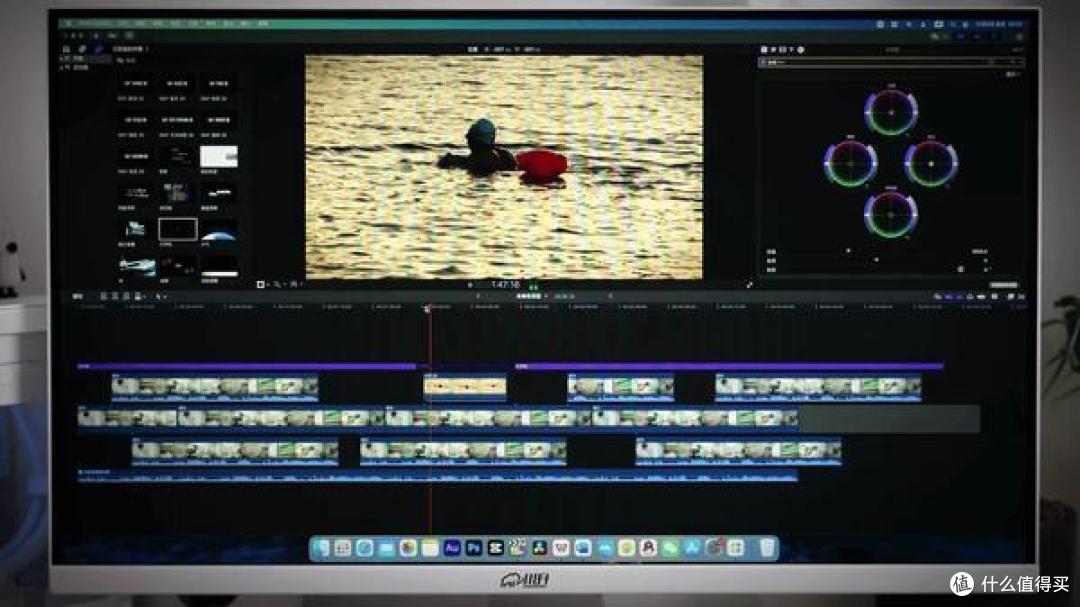Open the Trash in the Dock
The height and width of the screenshot is (607, 1080).
[x=767, y=548]
